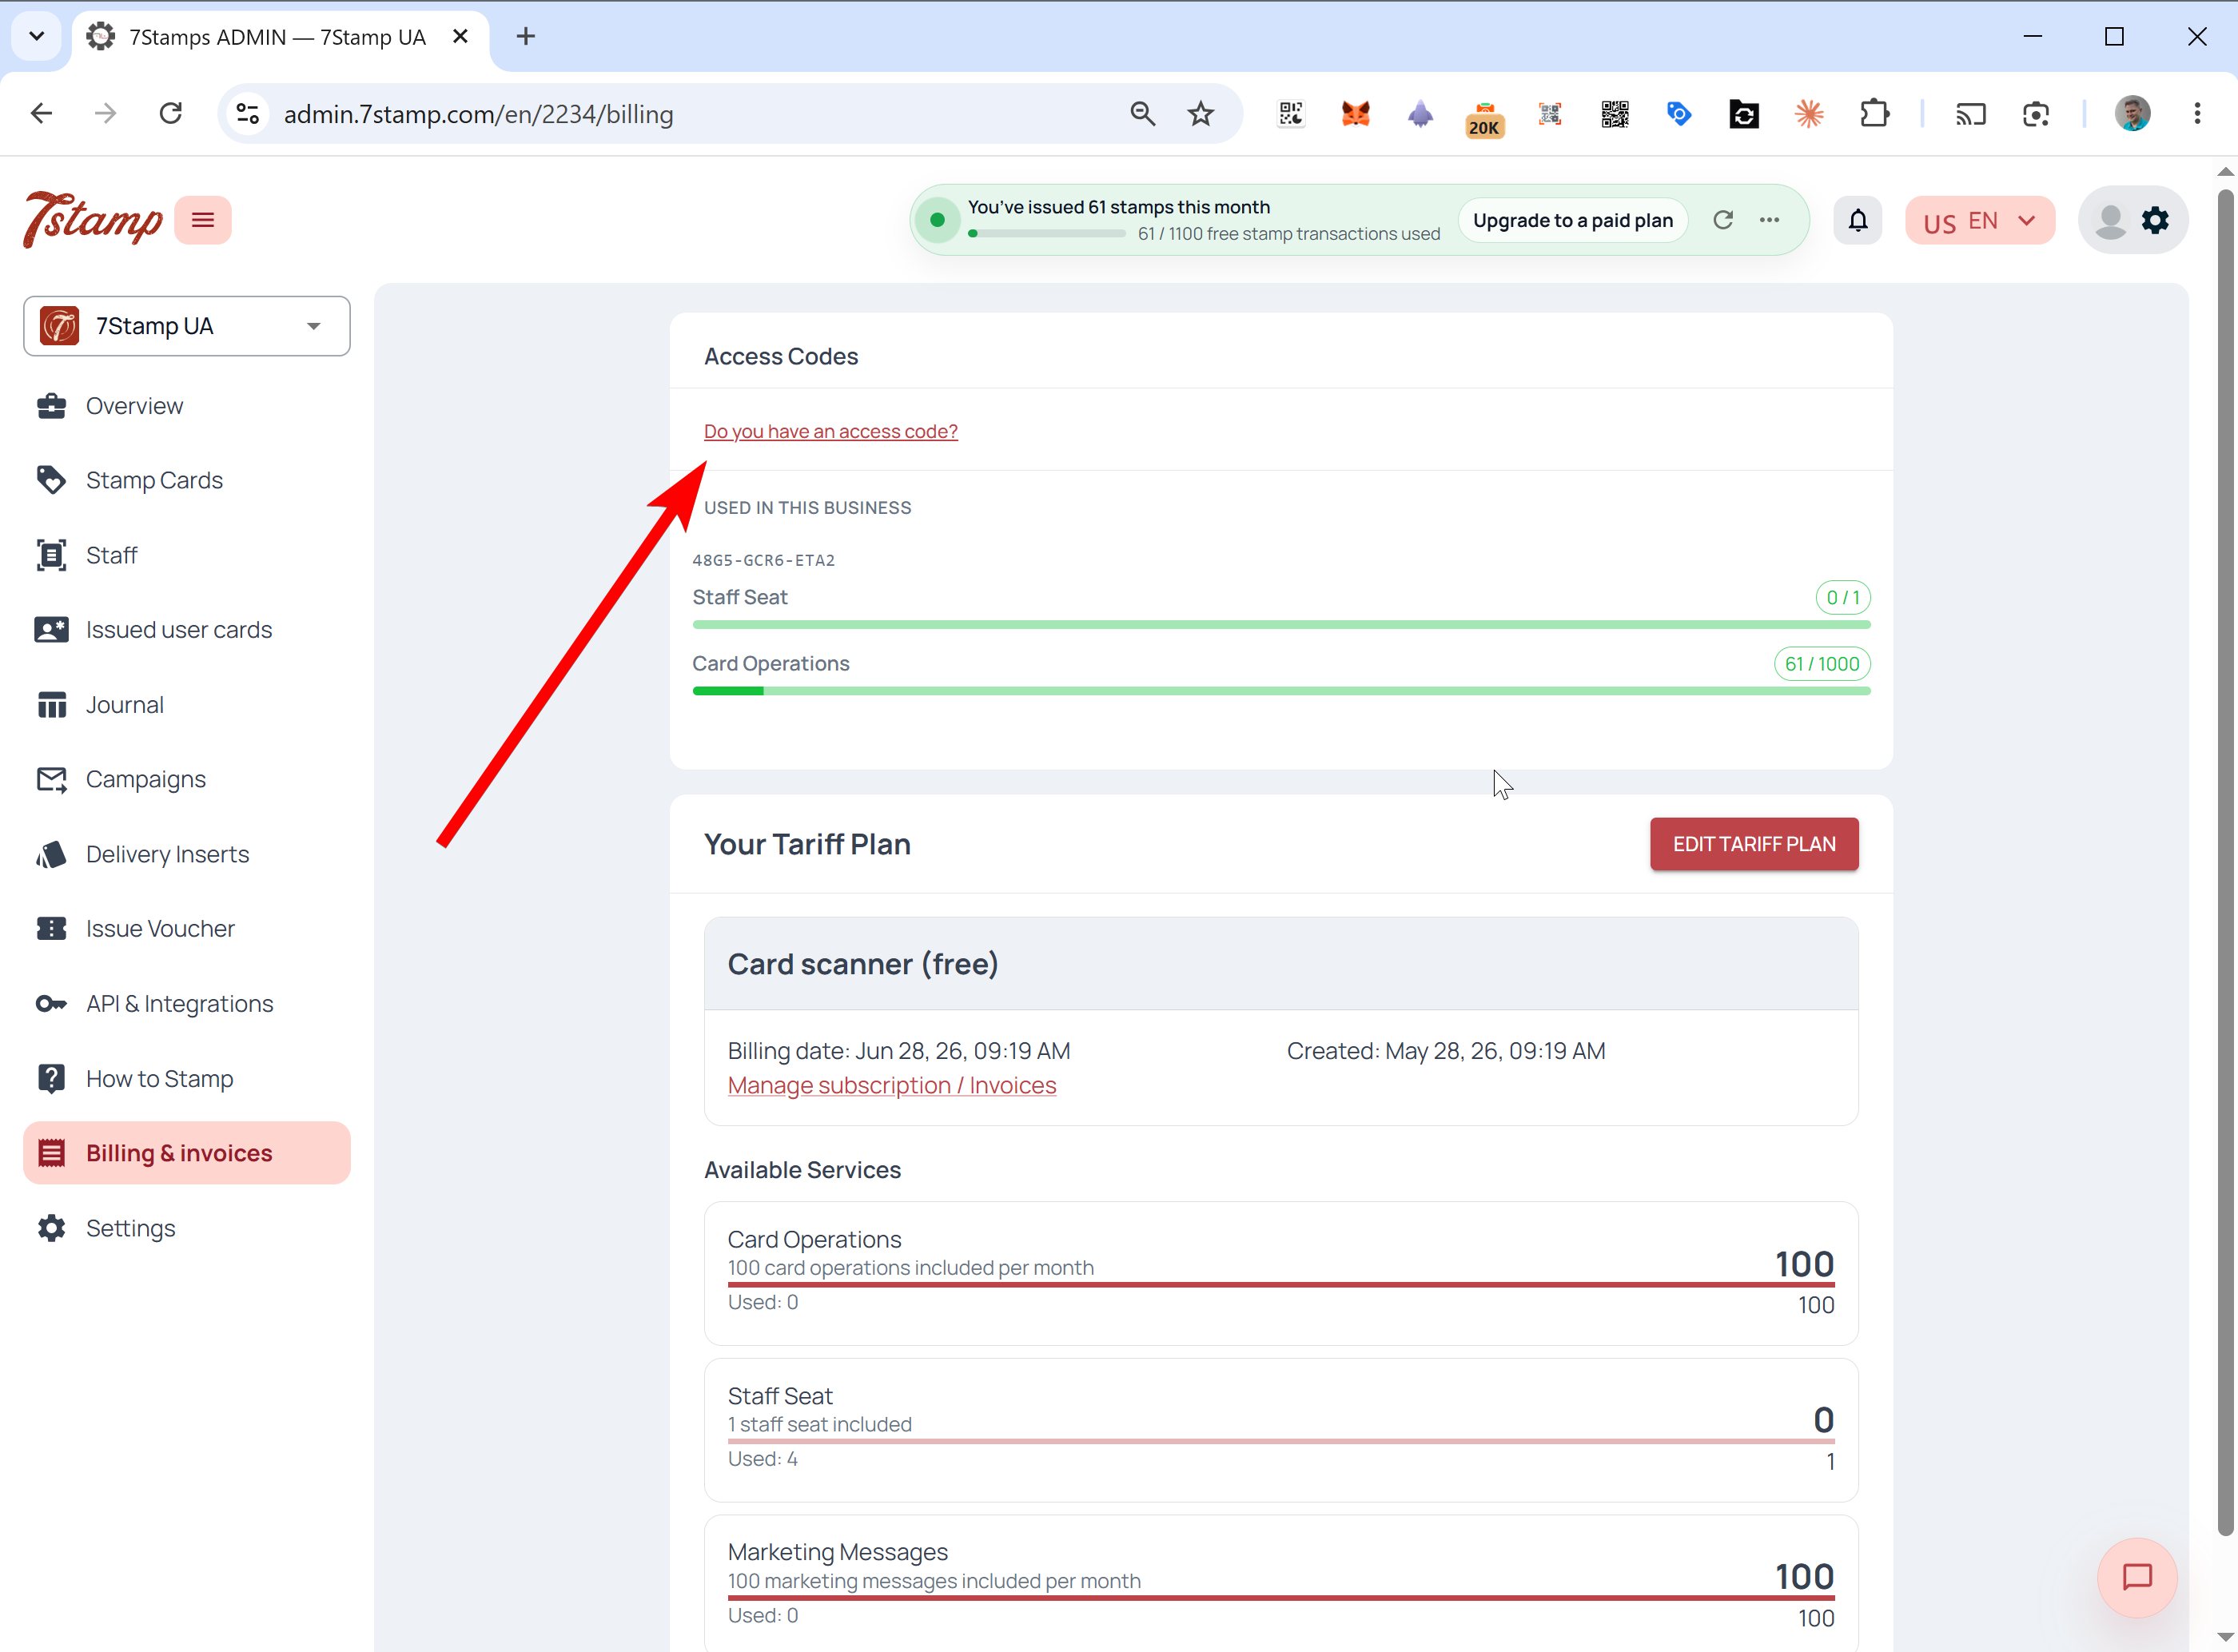Reload the billing page

coord(171,114)
